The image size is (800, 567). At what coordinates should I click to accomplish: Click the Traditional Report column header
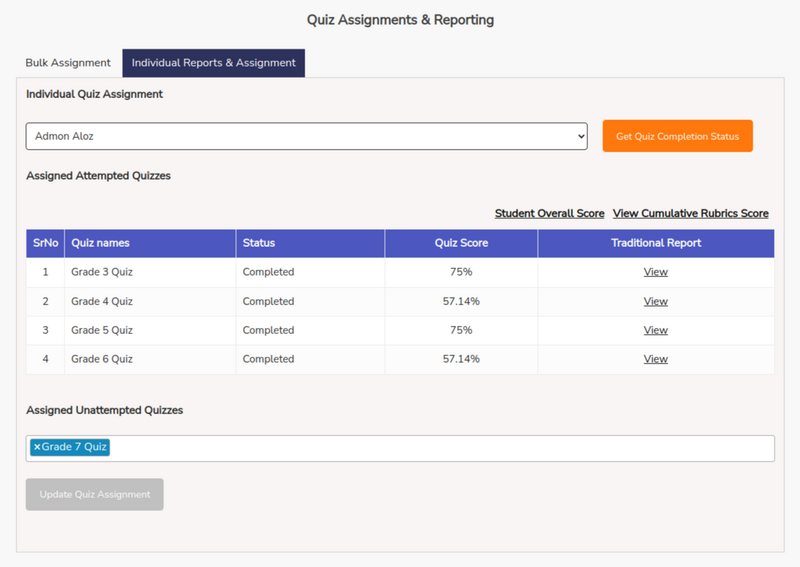click(656, 243)
